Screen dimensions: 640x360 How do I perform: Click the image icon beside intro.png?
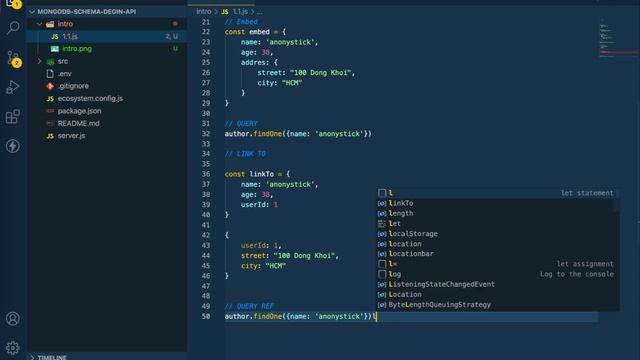tap(55, 49)
